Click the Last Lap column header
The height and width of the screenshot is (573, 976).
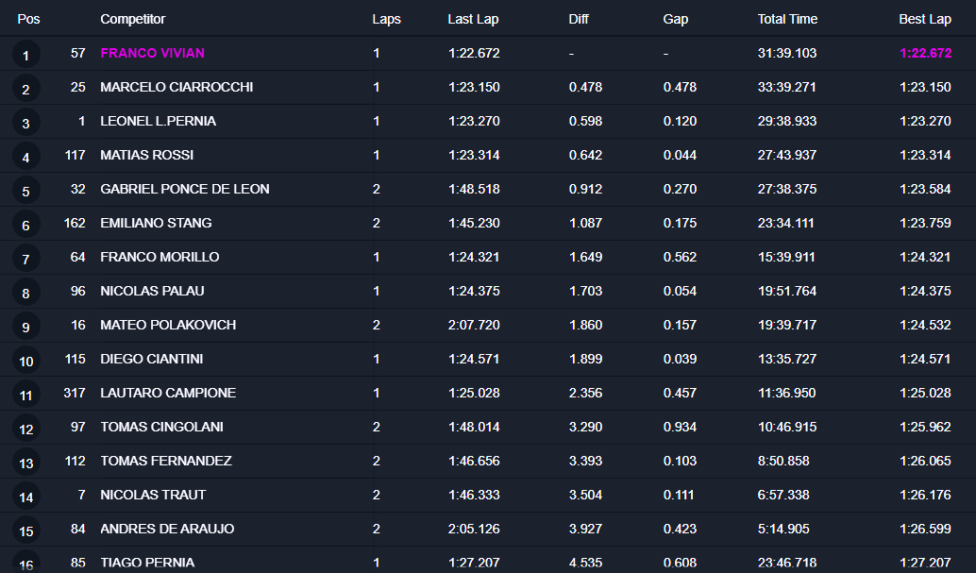[x=474, y=19]
